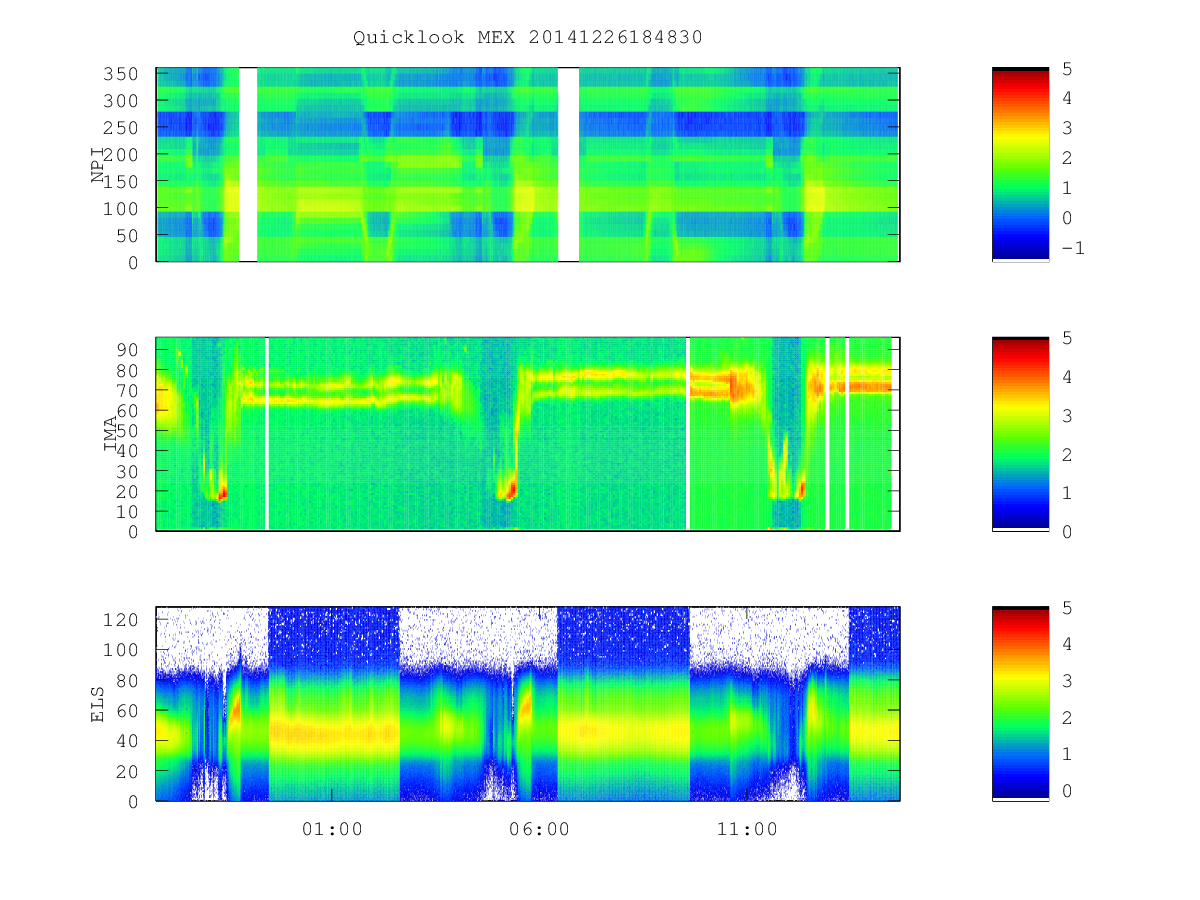Select the IMA axis label
This screenshot has height=900, width=1200.
pyautogui.click(x=110, y=433)
